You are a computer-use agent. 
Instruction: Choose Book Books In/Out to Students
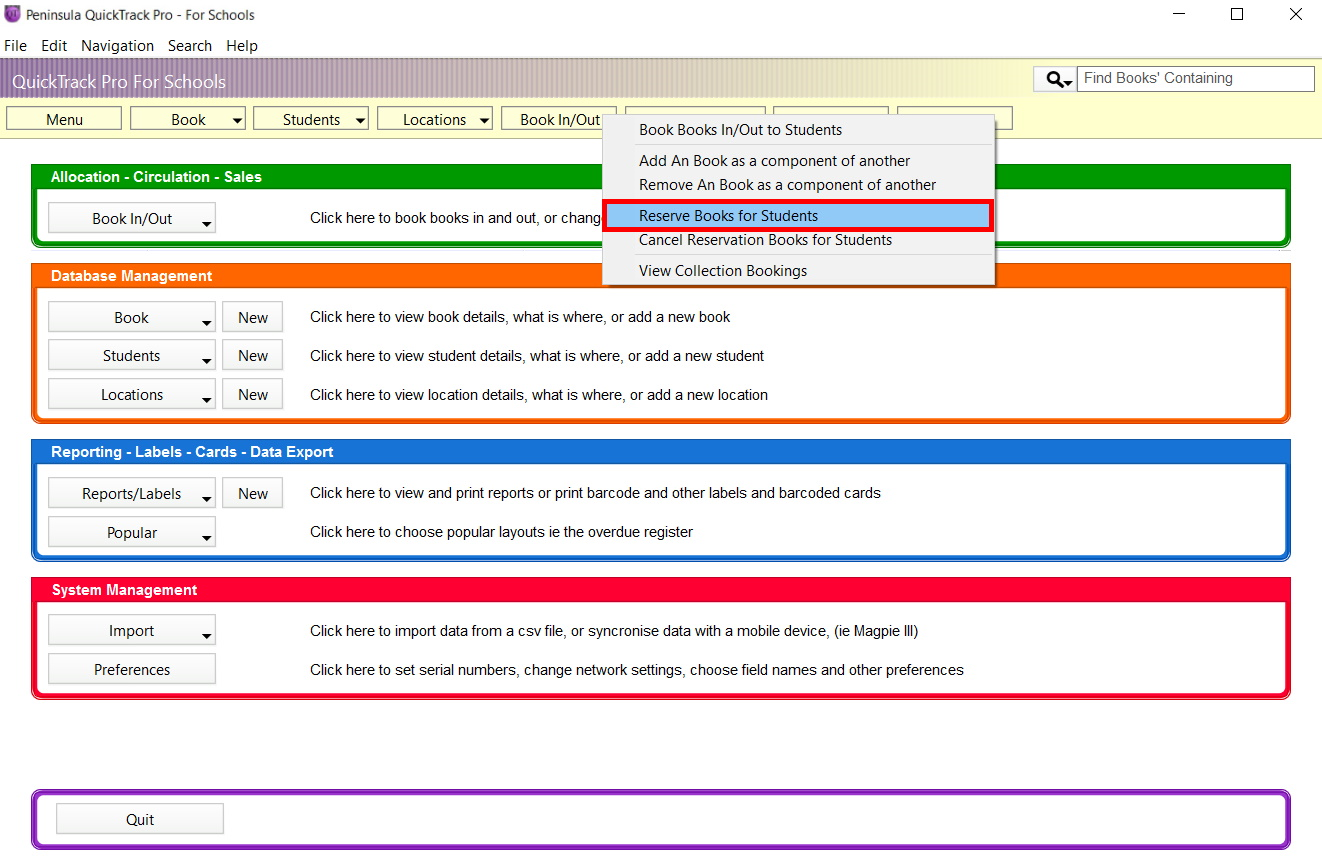coord(798,130)
